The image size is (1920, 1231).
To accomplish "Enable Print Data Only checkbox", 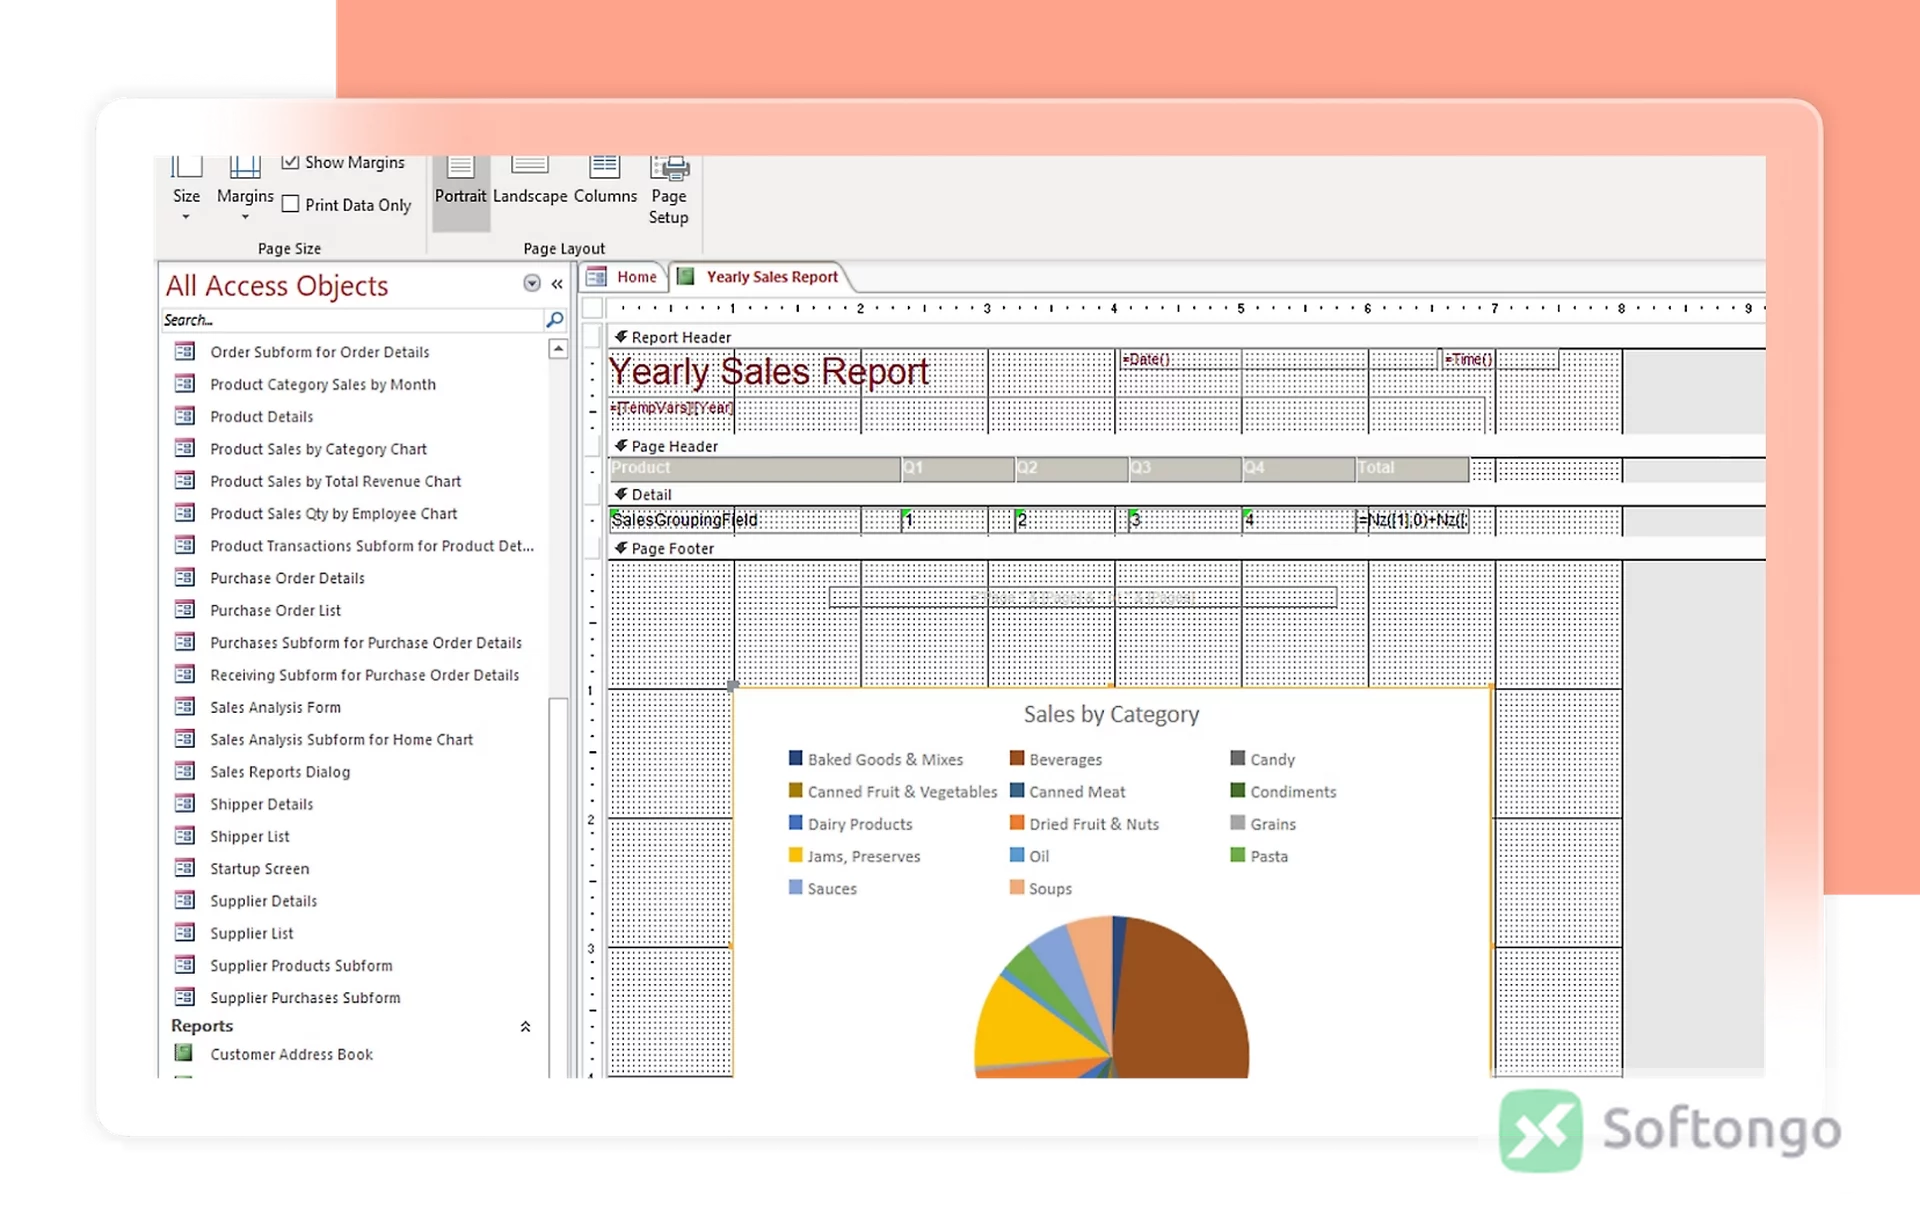I will 290,204.
